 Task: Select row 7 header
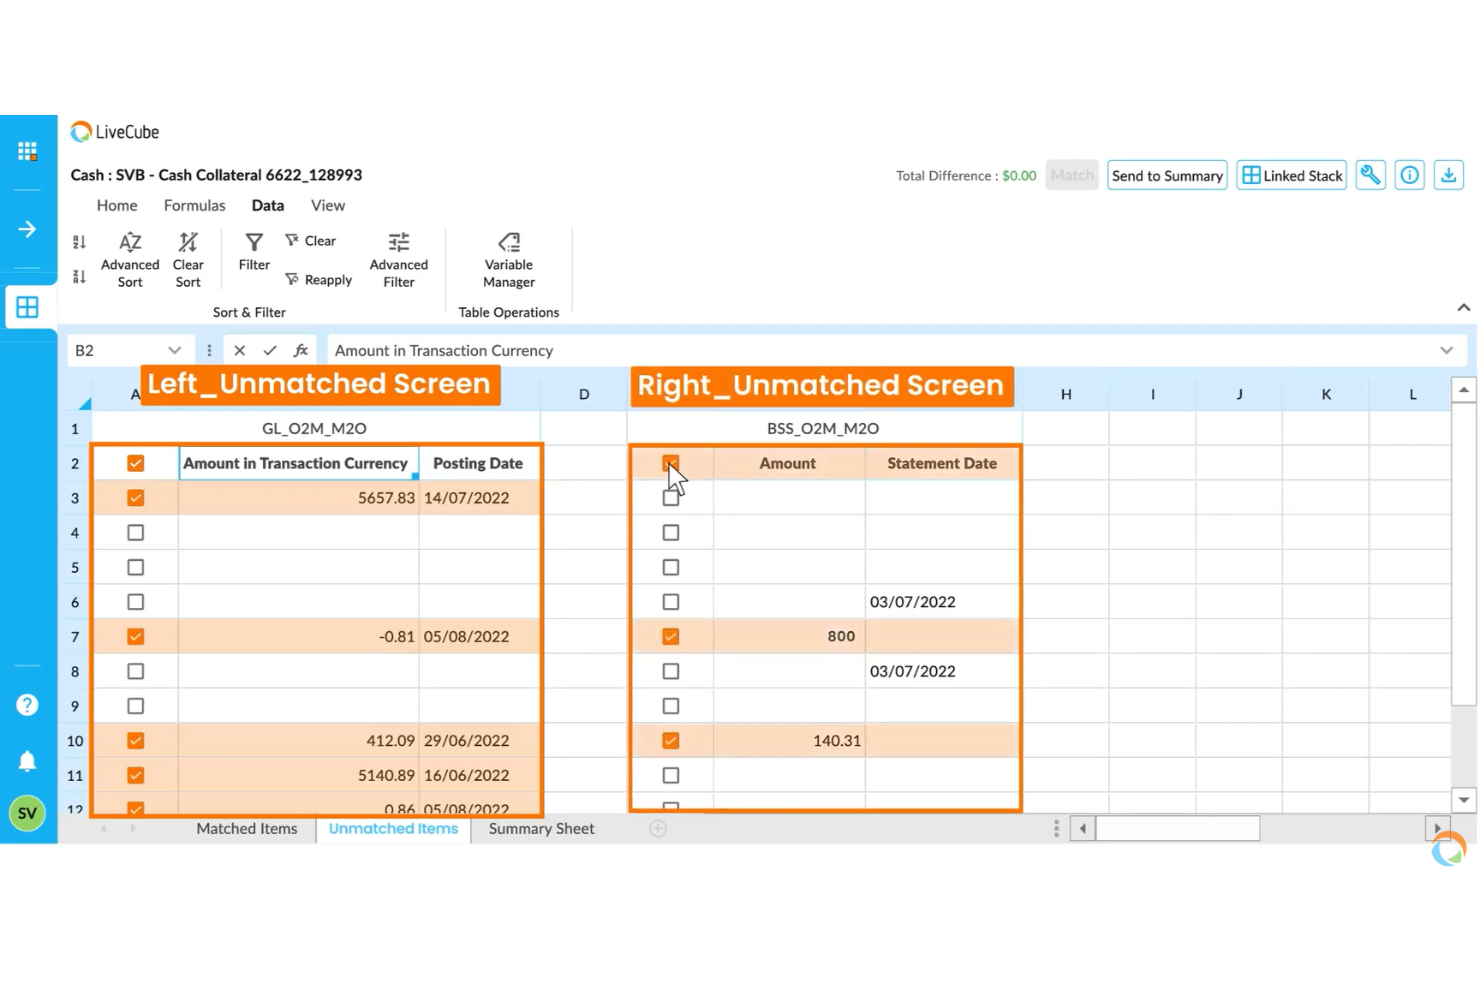point(75,636)
